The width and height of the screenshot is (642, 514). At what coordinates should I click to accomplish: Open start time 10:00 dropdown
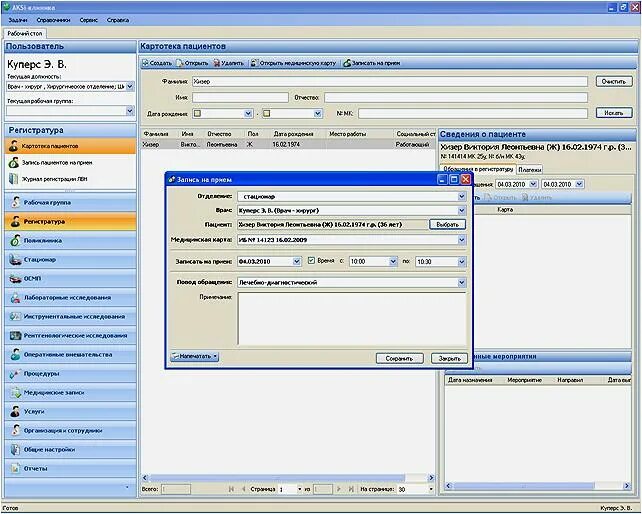pos(393,261)
